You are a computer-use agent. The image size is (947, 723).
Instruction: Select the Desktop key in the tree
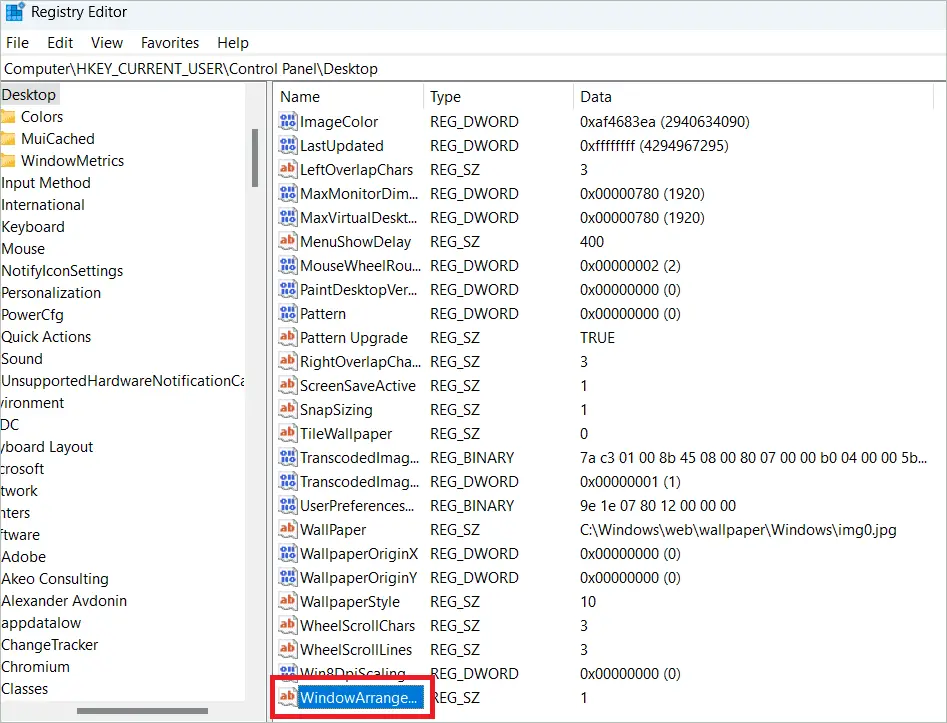click(x=29, y=95)
